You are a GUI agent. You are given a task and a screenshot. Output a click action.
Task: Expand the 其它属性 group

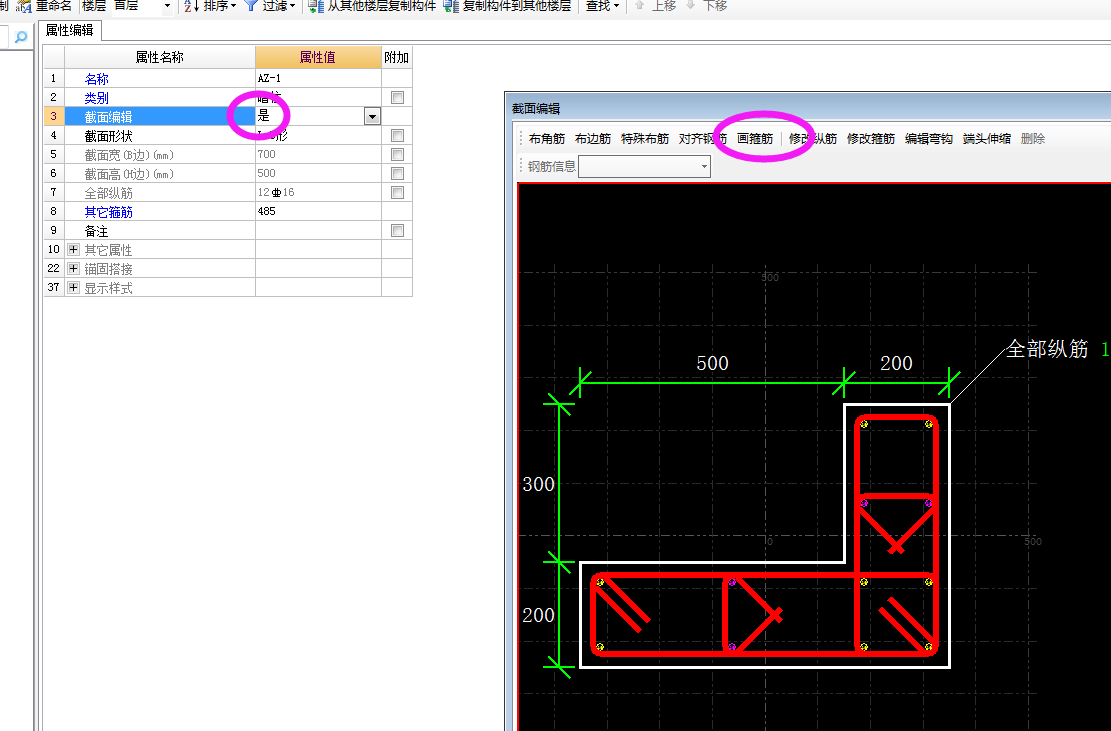coord(73,249)
